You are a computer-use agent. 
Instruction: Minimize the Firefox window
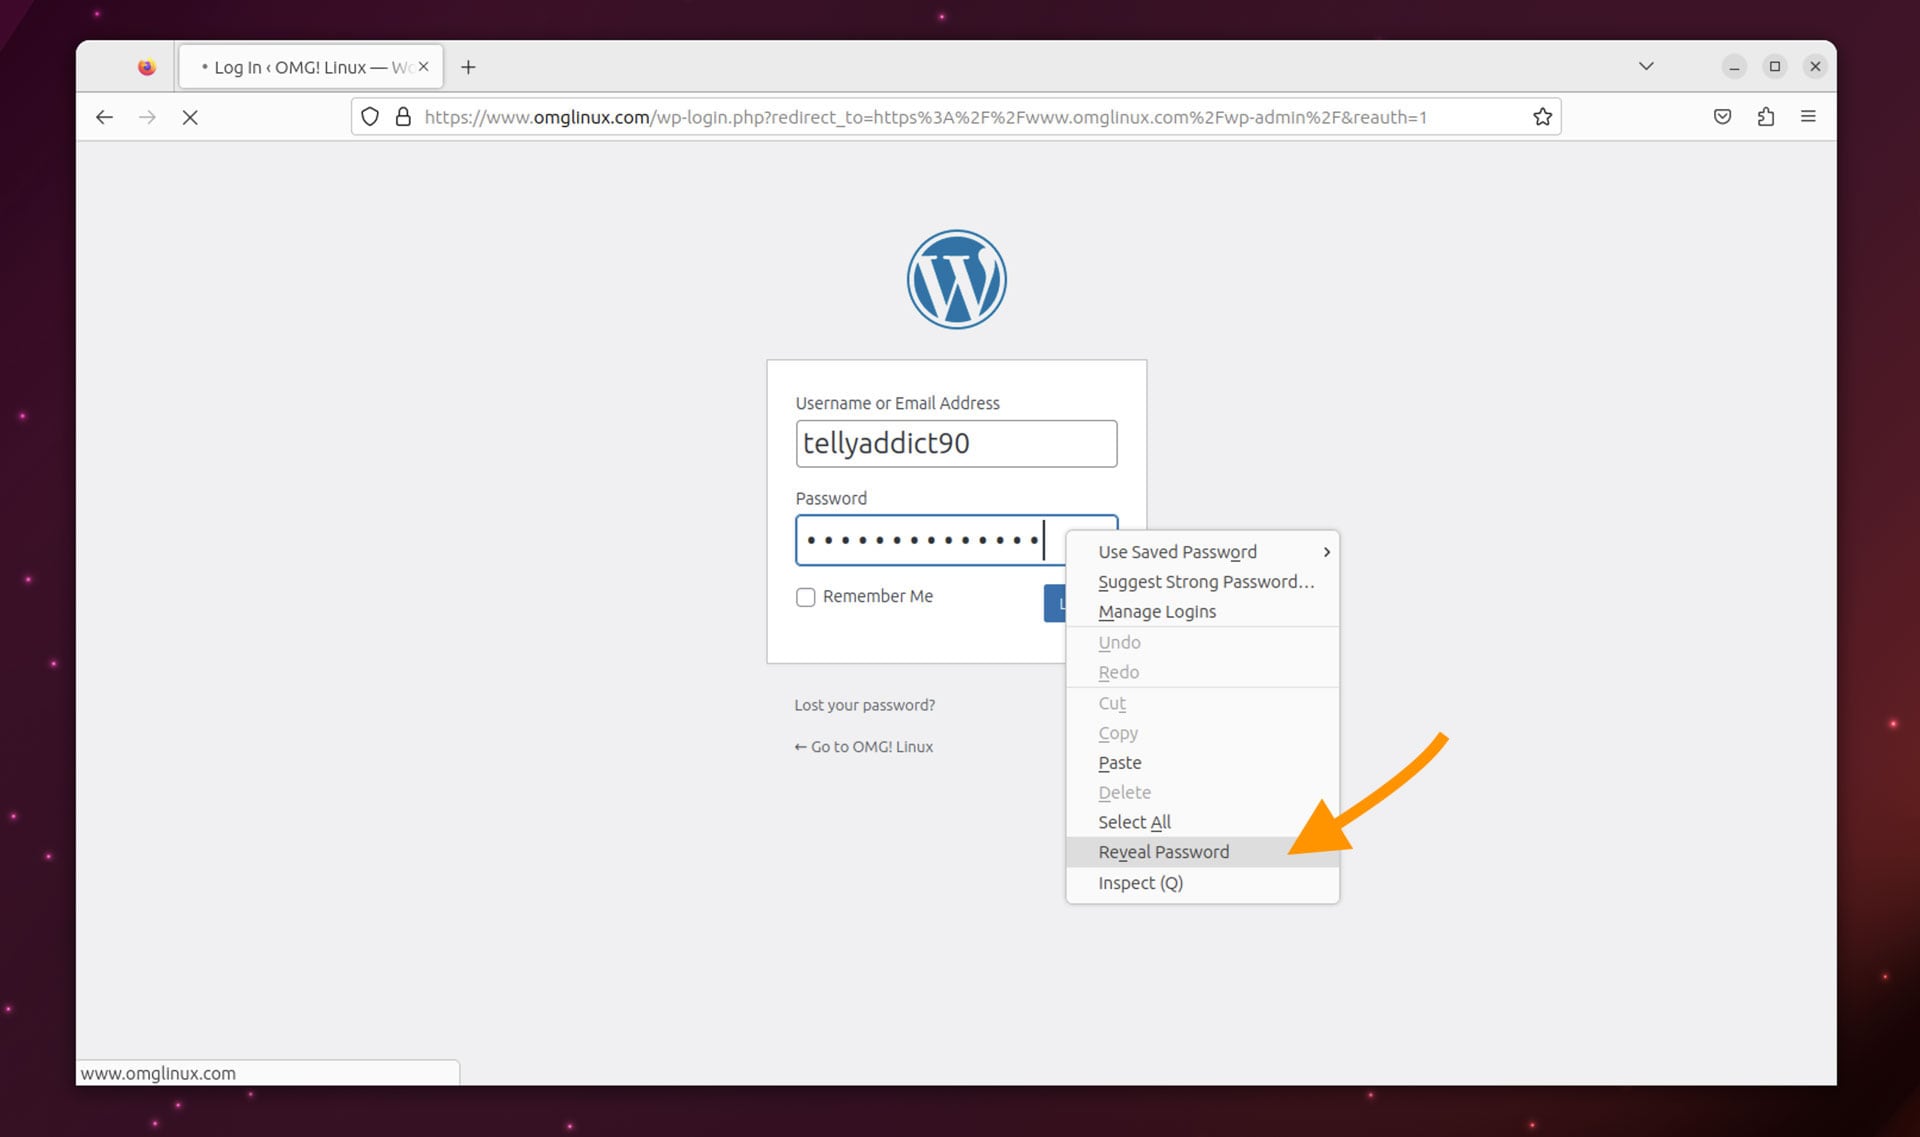click(1734, 67)
